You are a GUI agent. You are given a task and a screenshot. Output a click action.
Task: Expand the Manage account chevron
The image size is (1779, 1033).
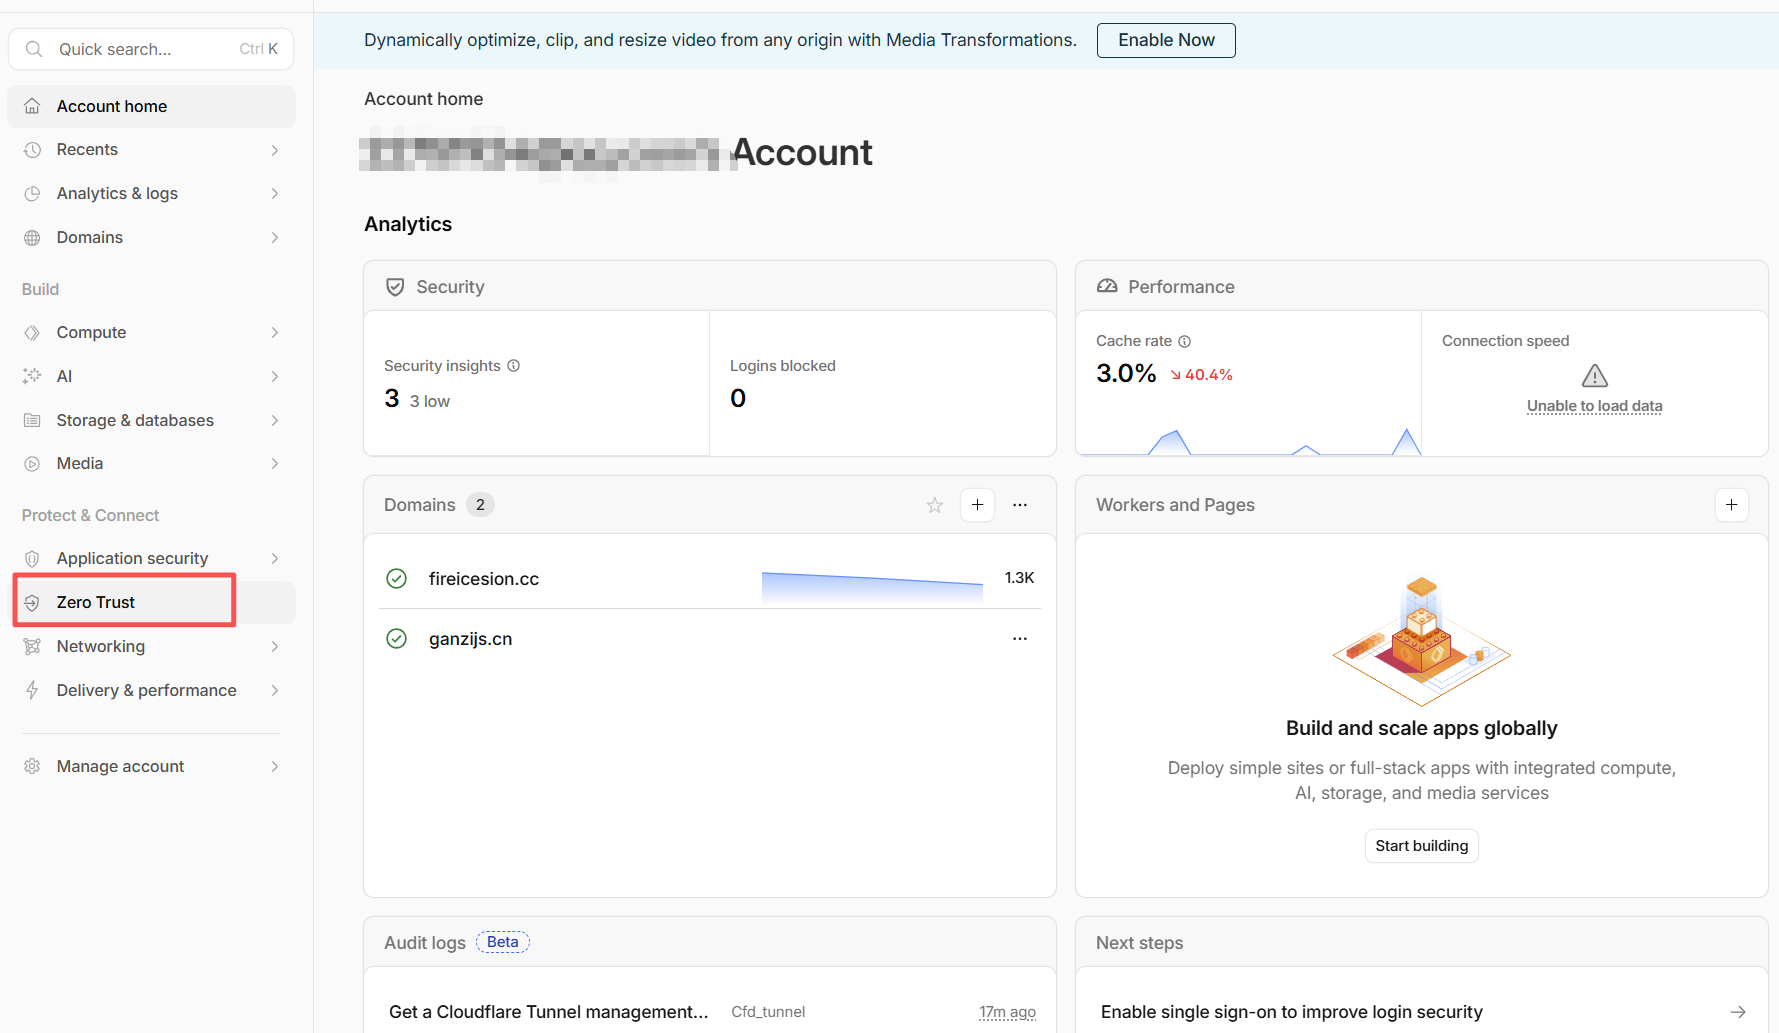[275, 766]
